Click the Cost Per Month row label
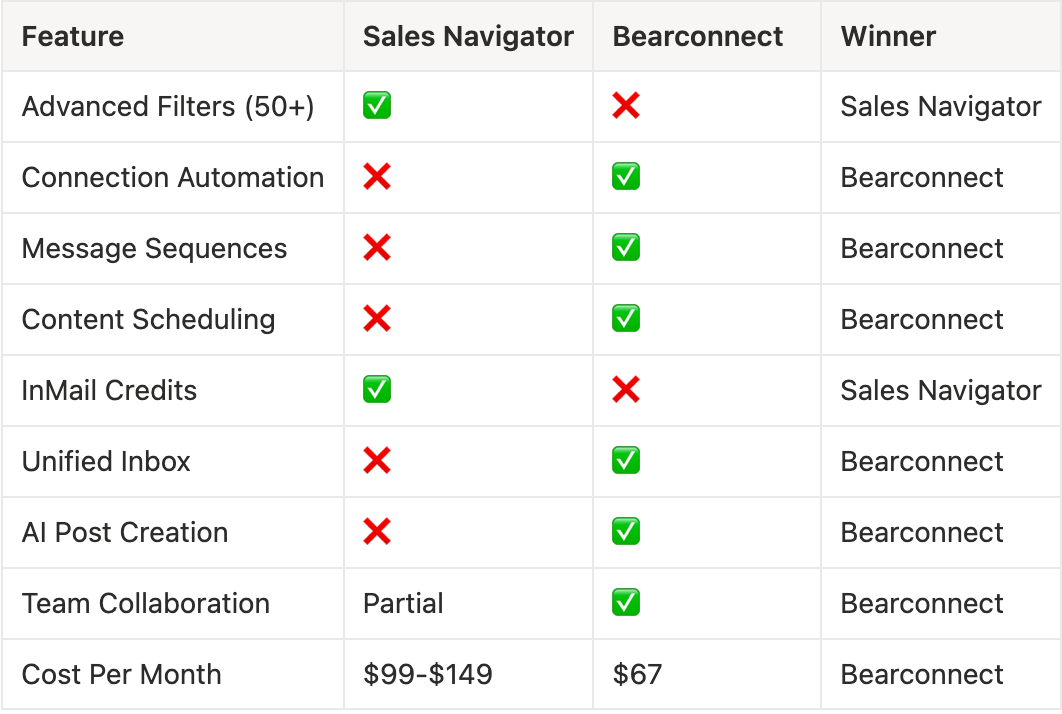 point(122,674)
